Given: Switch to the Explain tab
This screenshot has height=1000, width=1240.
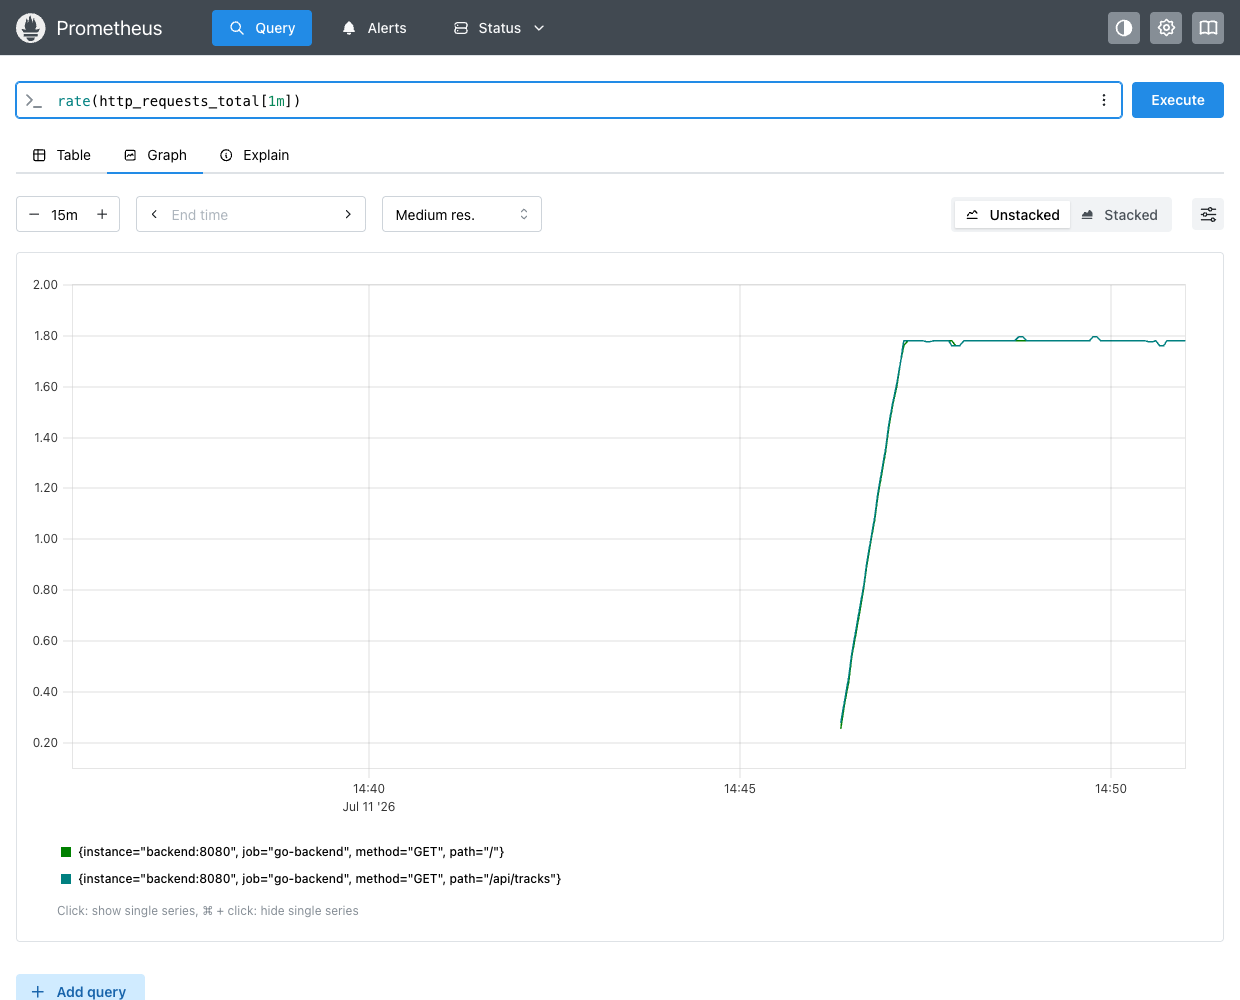Looking at the screenshot, I should click(254, 155).
